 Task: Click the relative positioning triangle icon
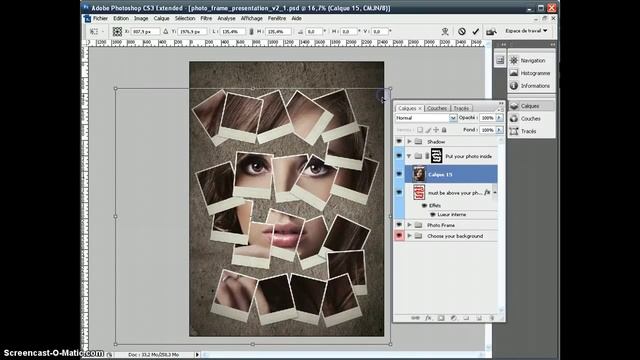pos(165,31)
